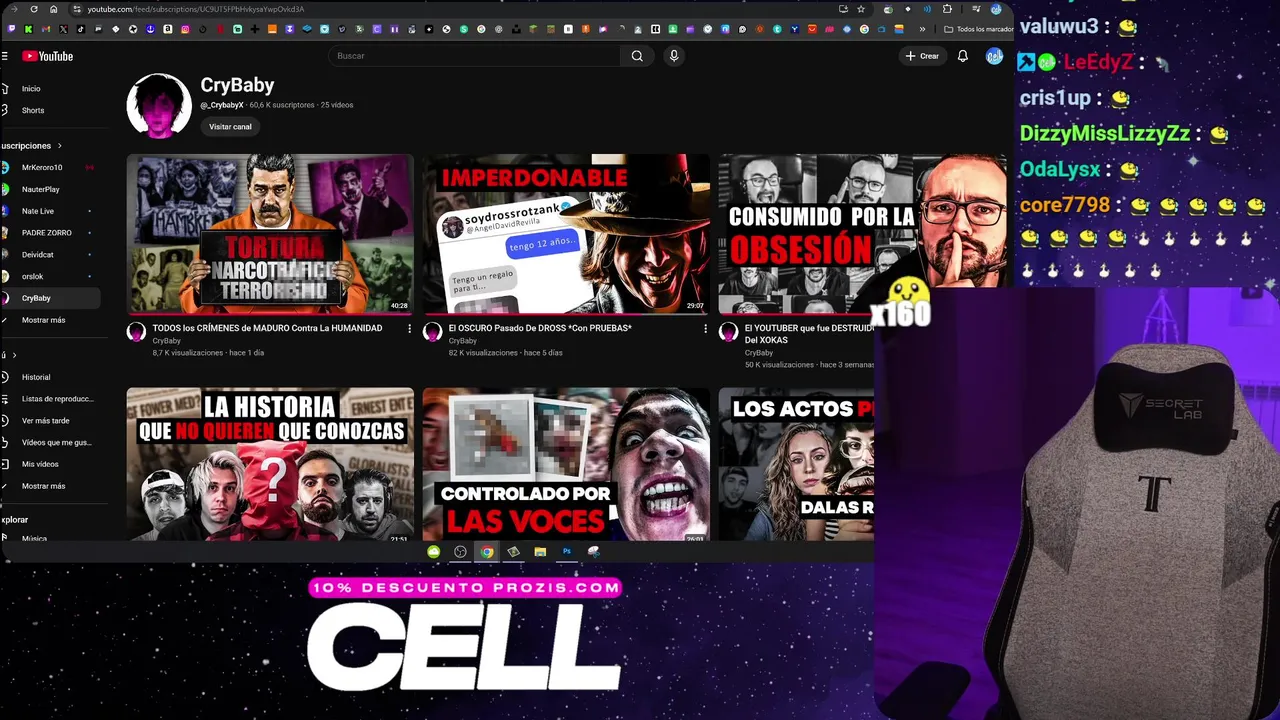Select orslok subscription
1280x720 pixels.
point(33,276)
